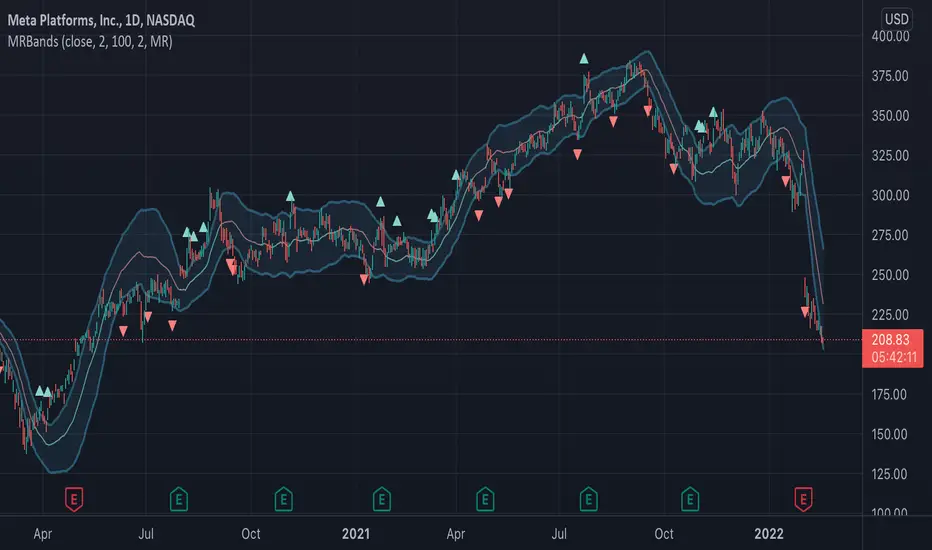Viewport: 932px width, 550px height.
Task: Select the 400.00 level on the price scale
Action: [x=890, y=36]
